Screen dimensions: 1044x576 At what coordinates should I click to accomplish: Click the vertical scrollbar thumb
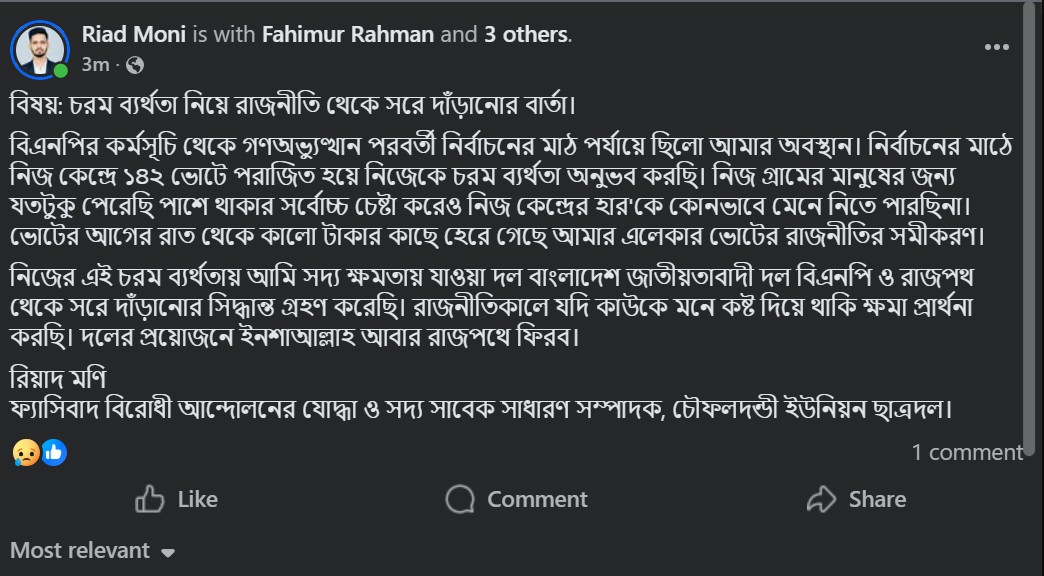pyautogui.click(x=1032, y=230)
